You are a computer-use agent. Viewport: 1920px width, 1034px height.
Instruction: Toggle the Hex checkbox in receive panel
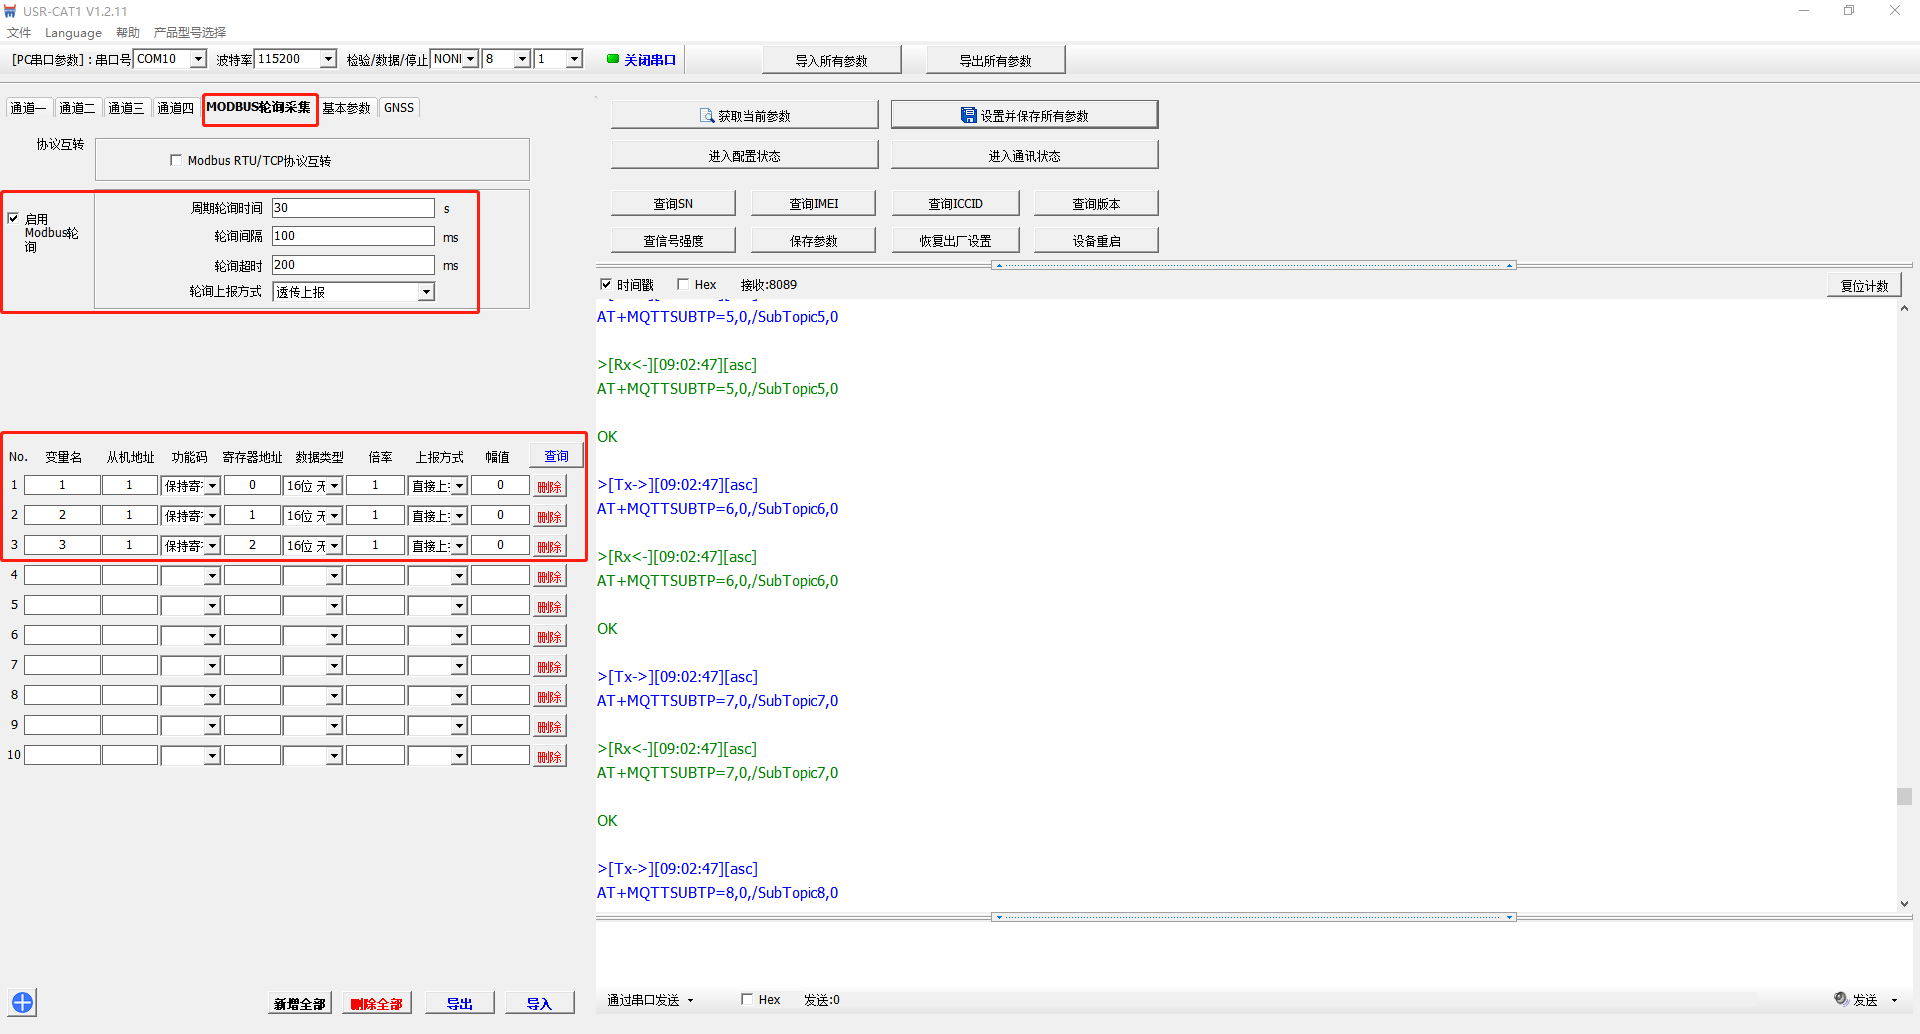pos(683,285)
